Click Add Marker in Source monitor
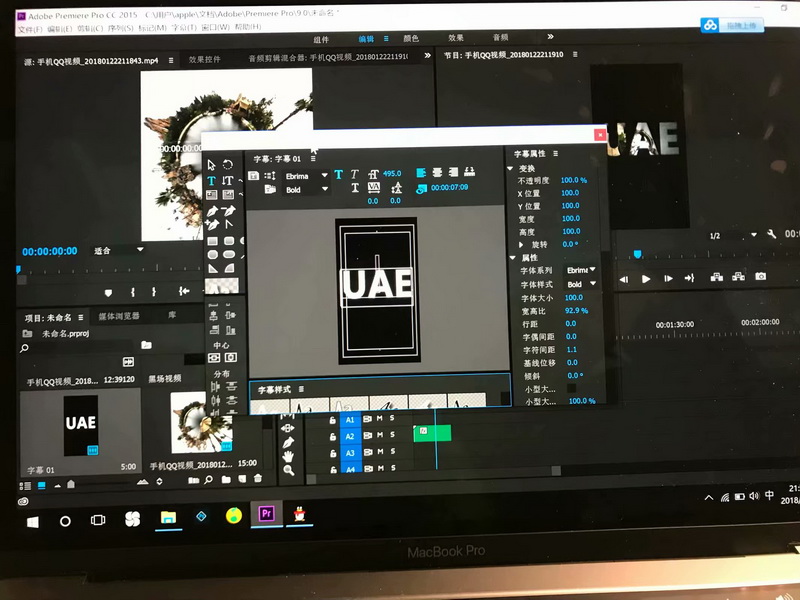This screenshot has height=600, width=800. point(108,293)
